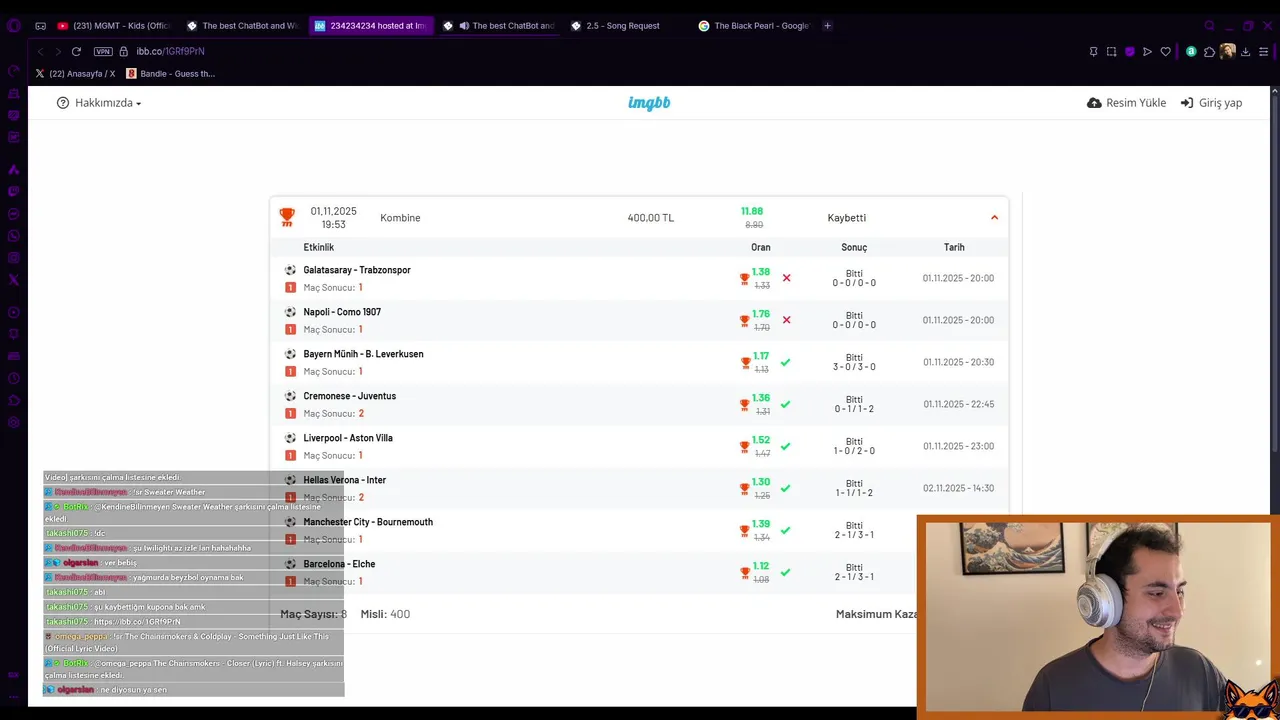The image size is (1280, 720).
Task: Click the Tarih column header
Action: point(954,247)
